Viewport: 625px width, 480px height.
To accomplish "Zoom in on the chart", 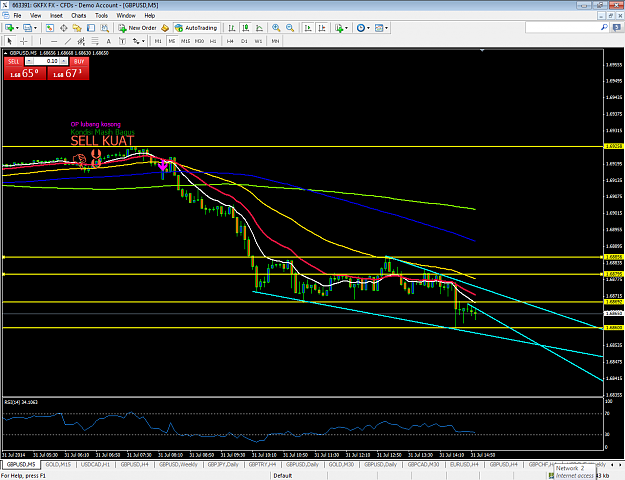I will coord(276,28).
